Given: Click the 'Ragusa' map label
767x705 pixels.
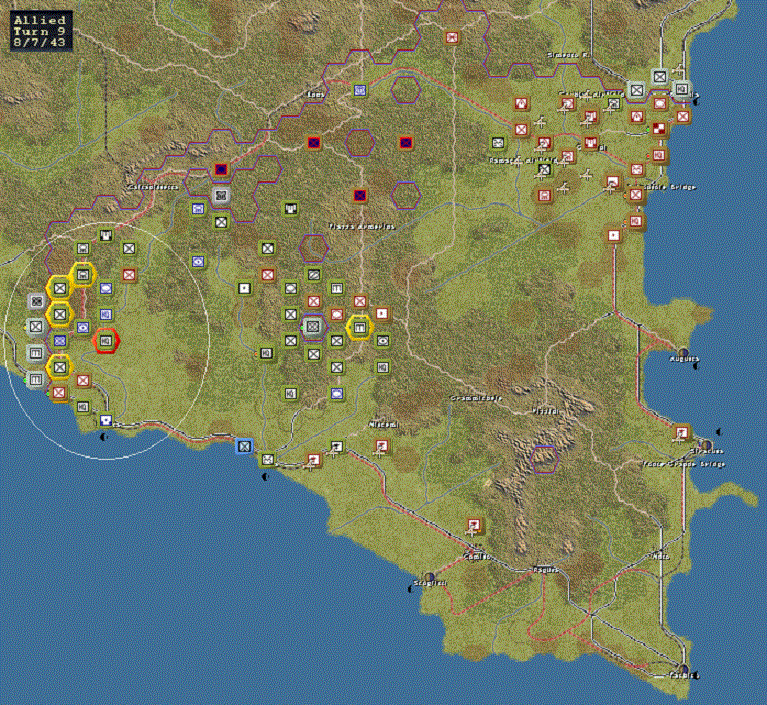Looking at the screenshot, I should pyautogui.click(x=545, y=570).
